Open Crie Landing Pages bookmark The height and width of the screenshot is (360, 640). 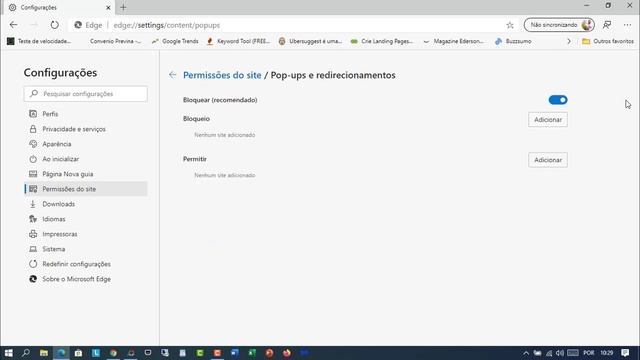click(x=382, y=41)
